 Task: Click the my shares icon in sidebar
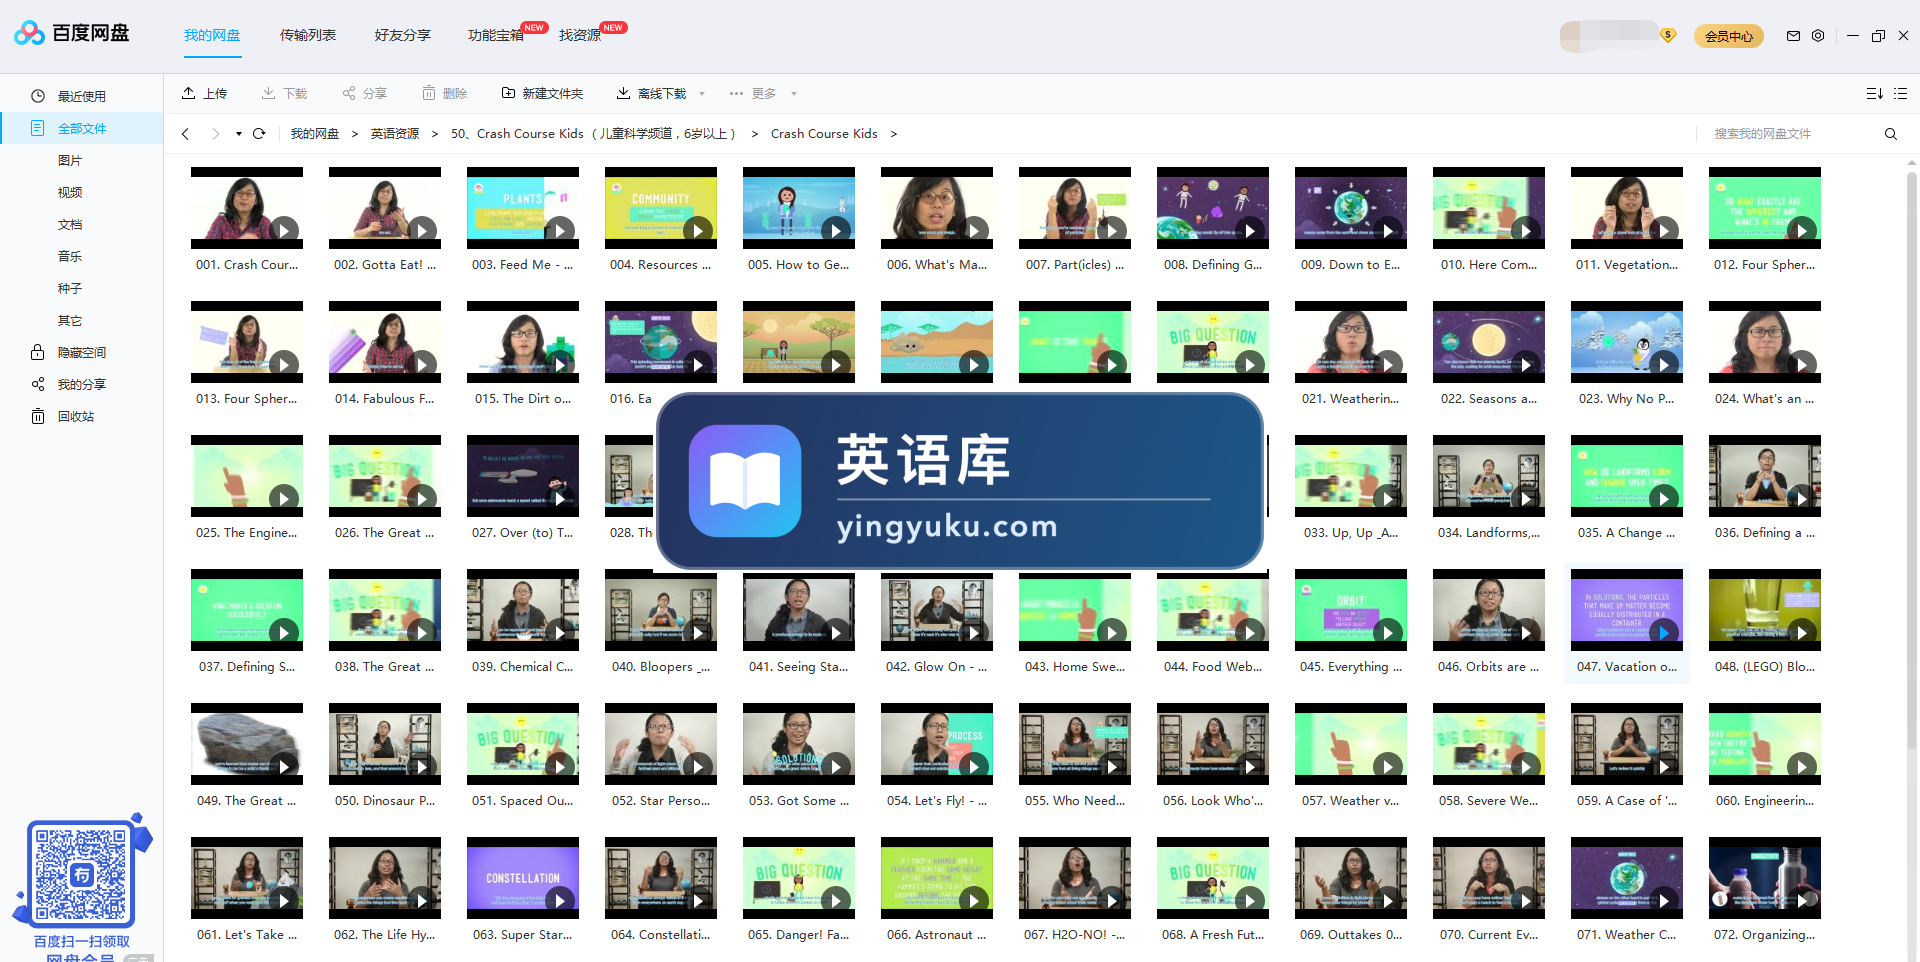coord(38,384)
